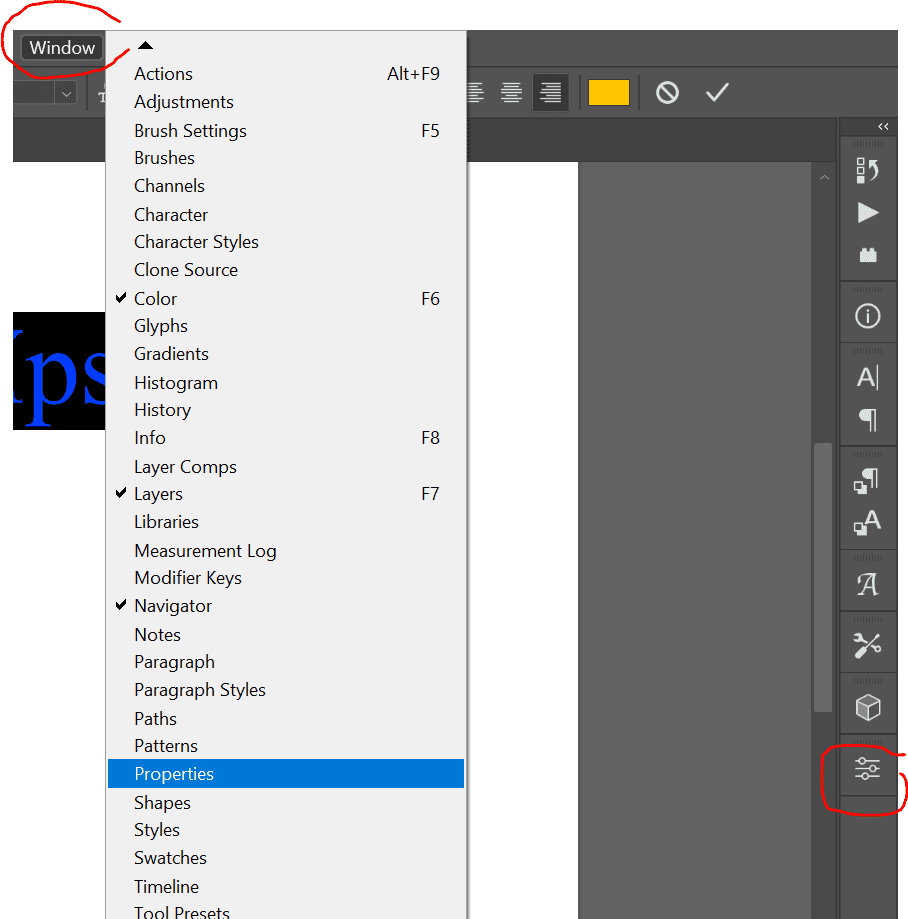Screen dimensions: 908x919
Task: Choose the Character menu item
Action: click(286, 214)
